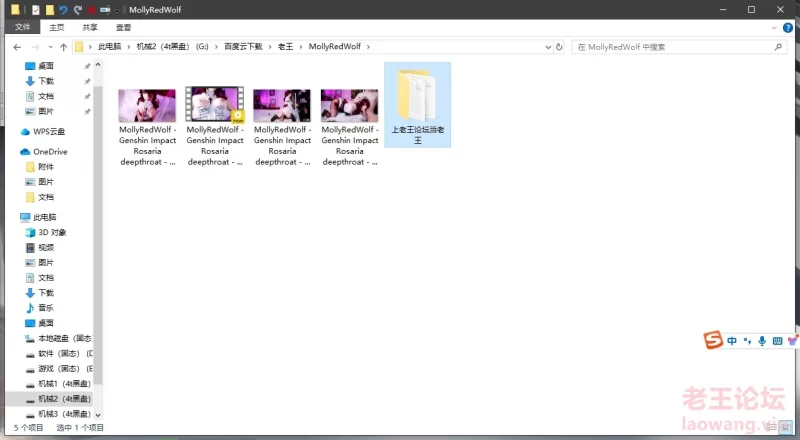800x440 pixels.
Task: Go up one folder level
Action: [x=63, y=47]
